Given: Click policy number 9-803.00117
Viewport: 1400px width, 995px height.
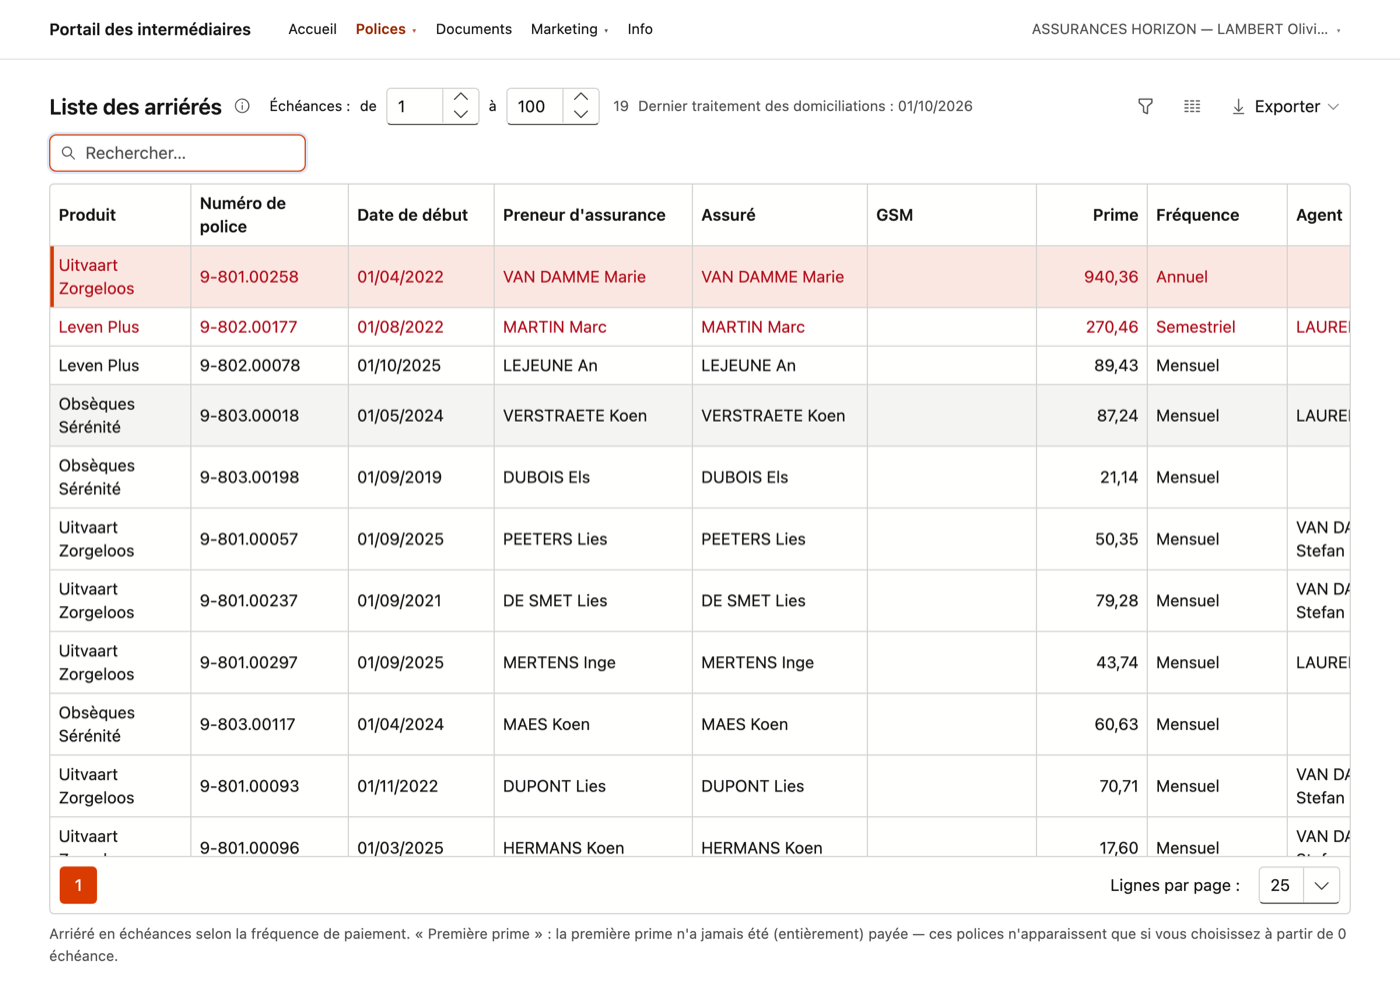Looking at the screenshot, I should tap(247, 724).
